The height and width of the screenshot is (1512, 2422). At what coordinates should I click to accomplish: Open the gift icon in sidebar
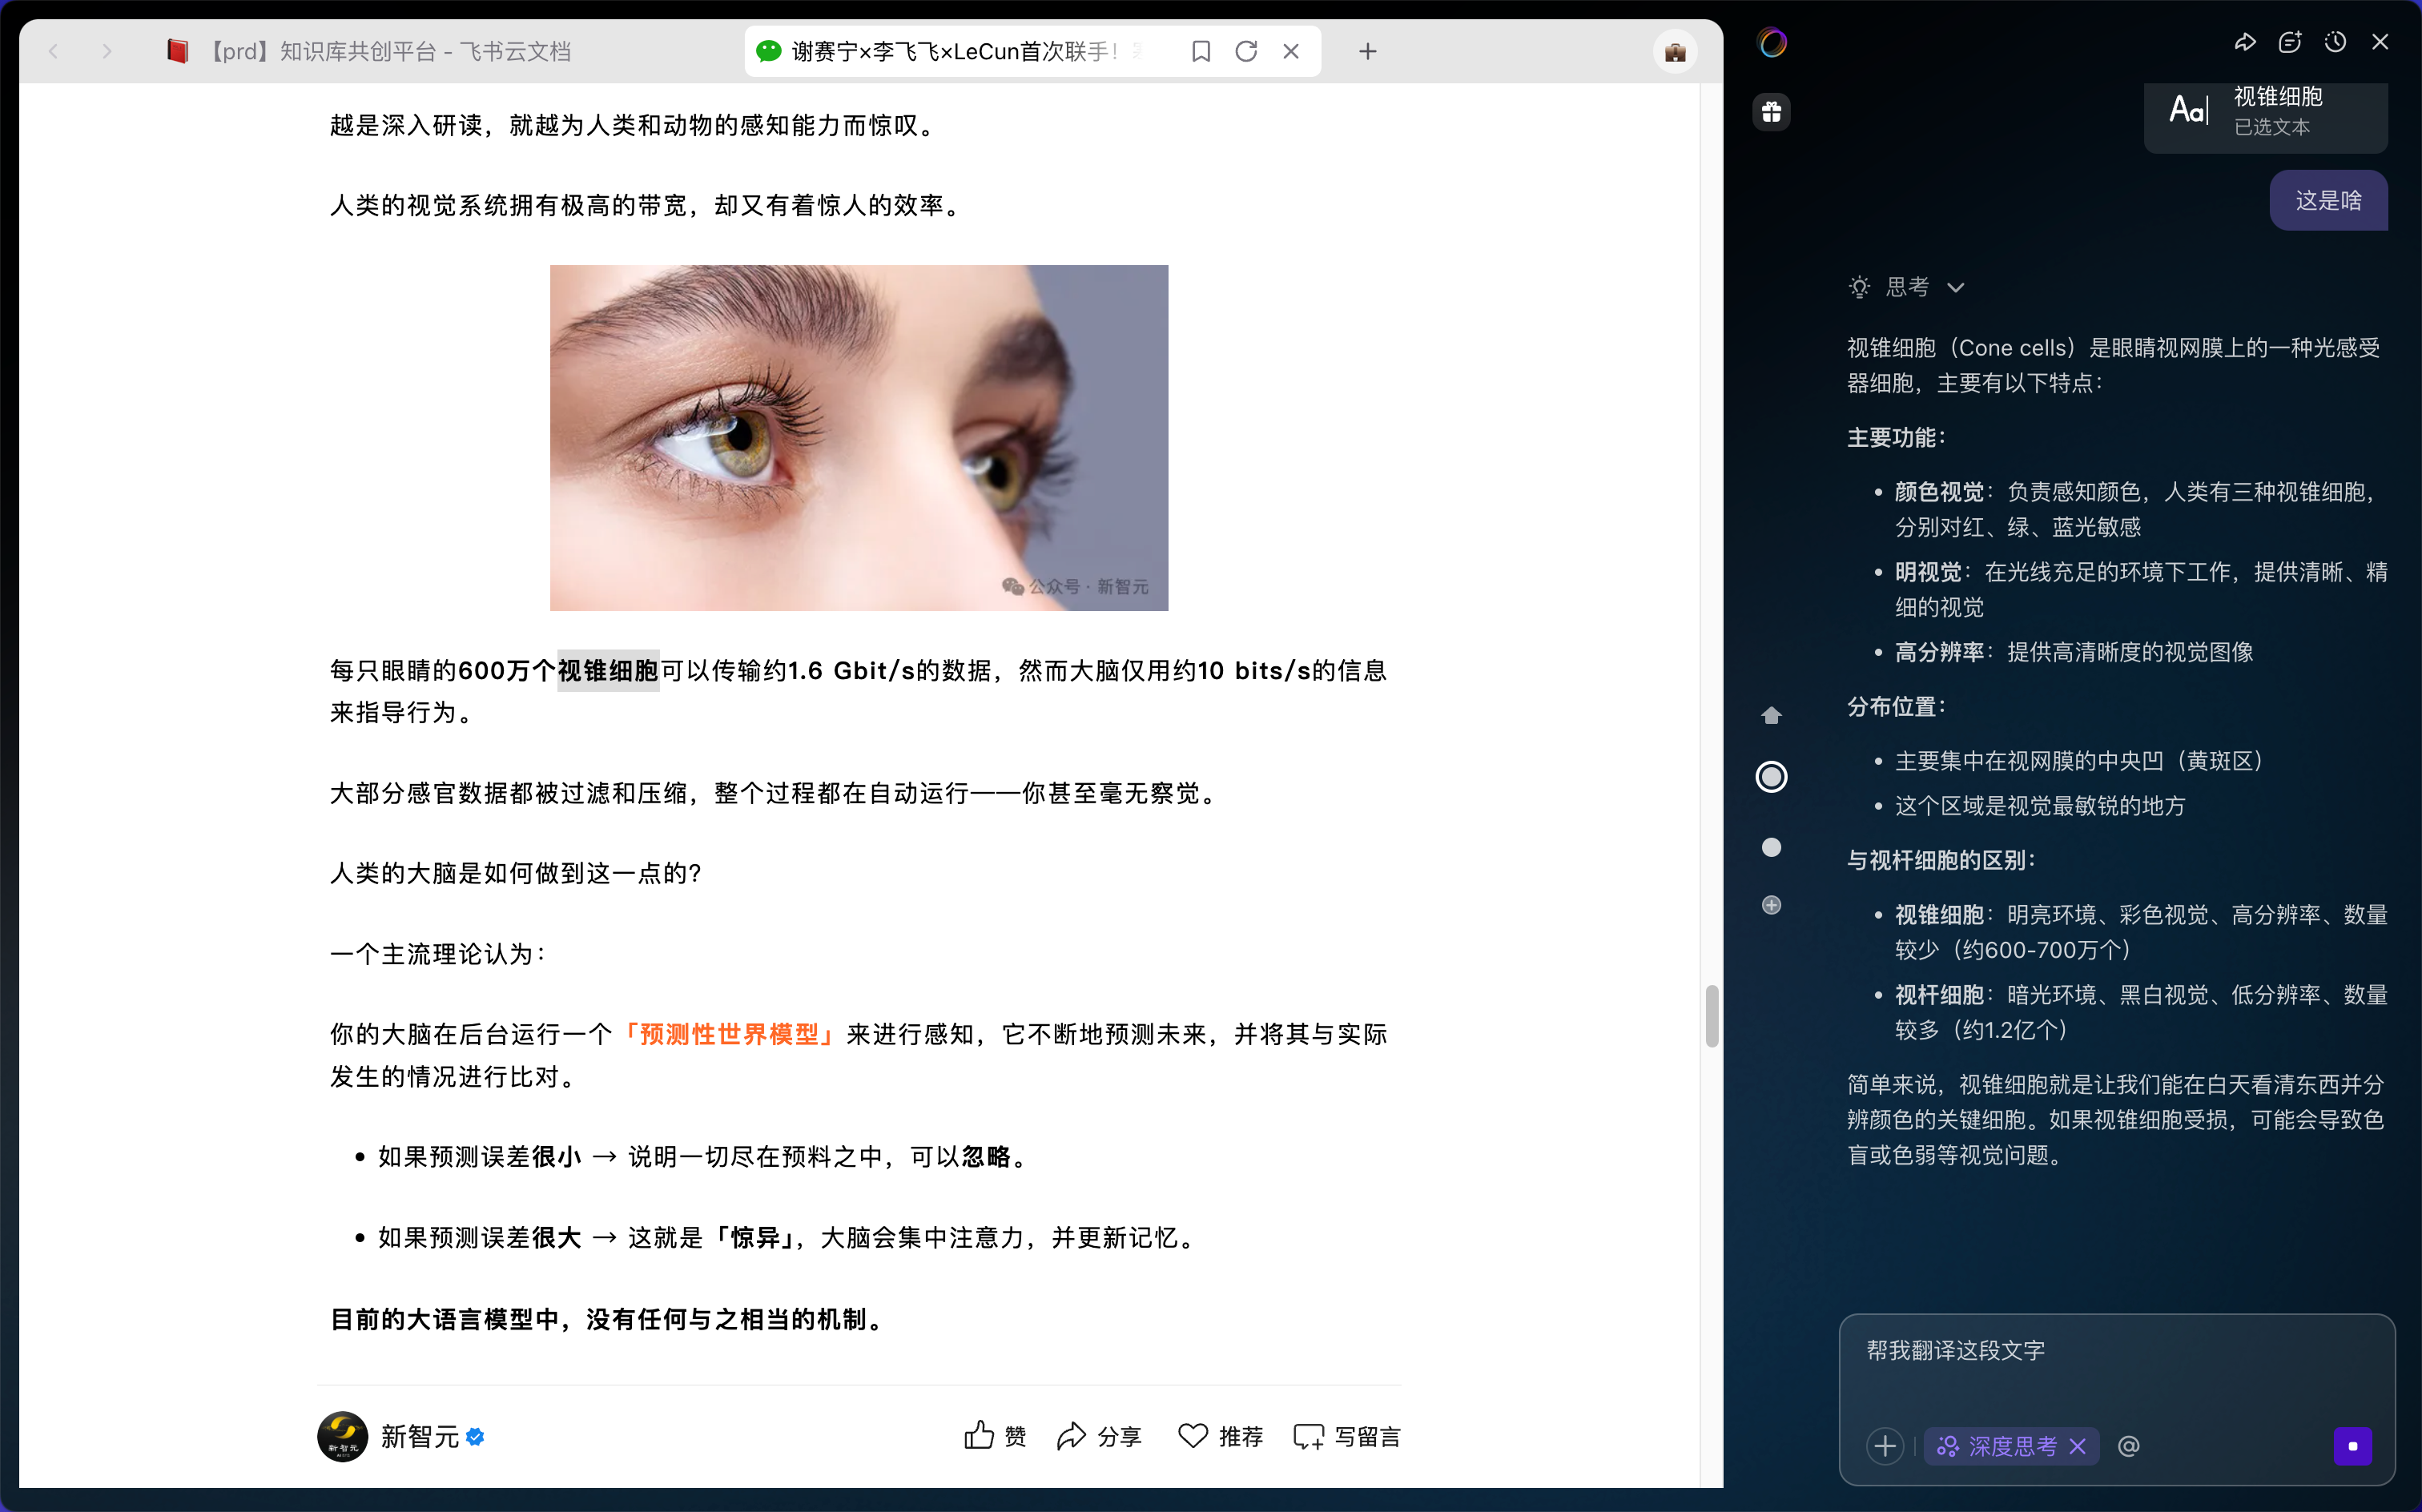1771,112
